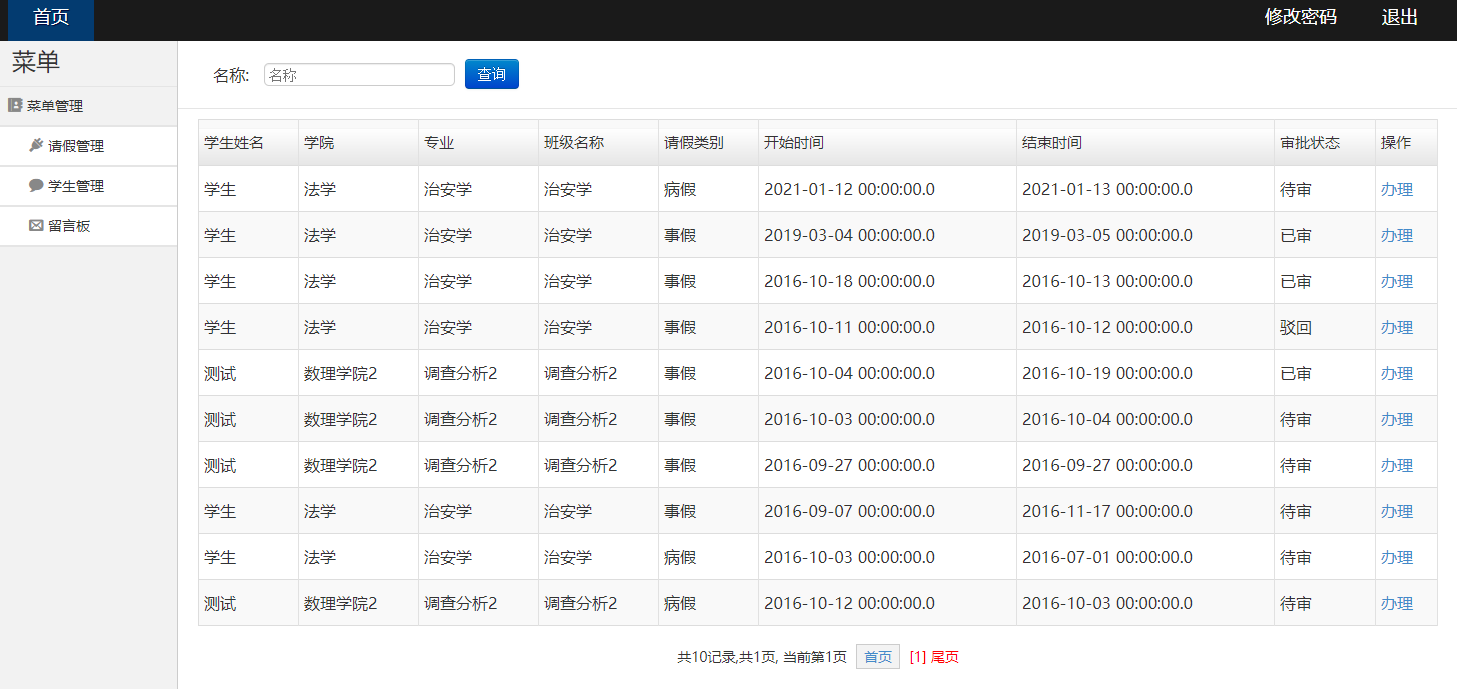1457x689 pixels.
Task: Expand the 菜单管理 menu group
Action: (x=52, y=105)
